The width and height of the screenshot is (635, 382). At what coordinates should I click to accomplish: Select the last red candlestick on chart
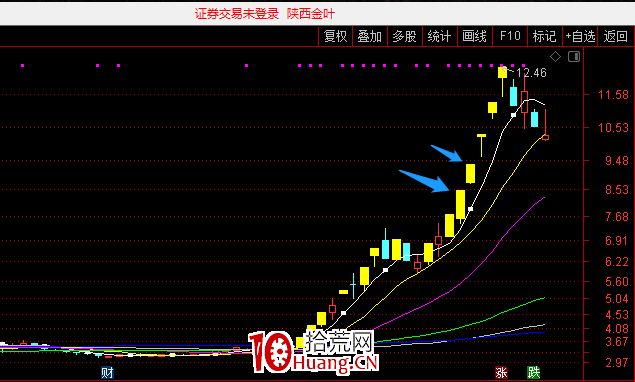(546, 137)
